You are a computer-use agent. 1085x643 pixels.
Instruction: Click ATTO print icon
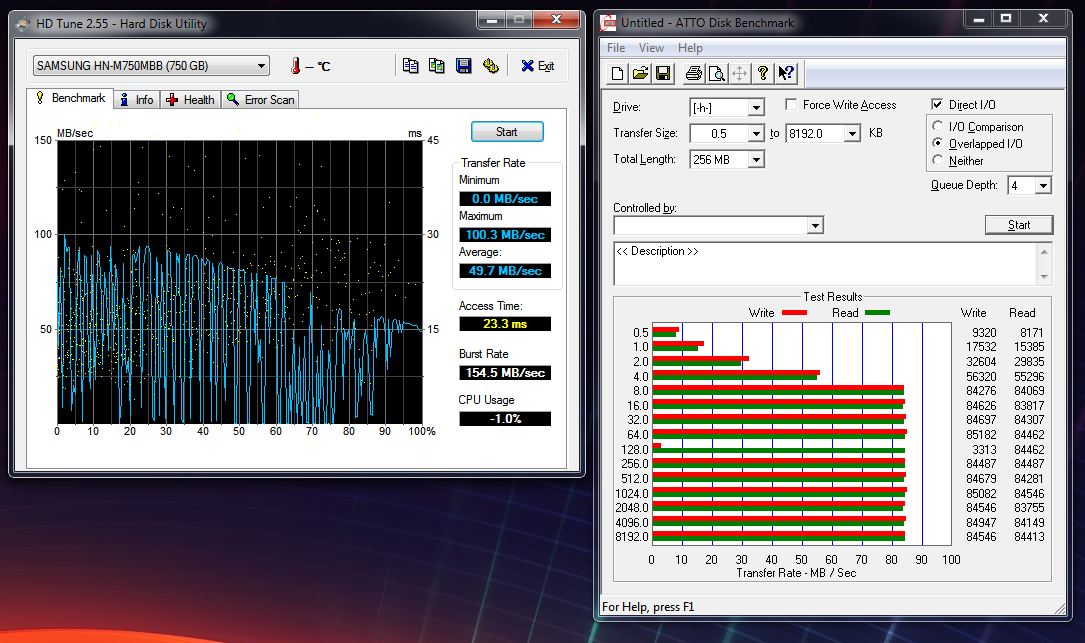[693, 73]
